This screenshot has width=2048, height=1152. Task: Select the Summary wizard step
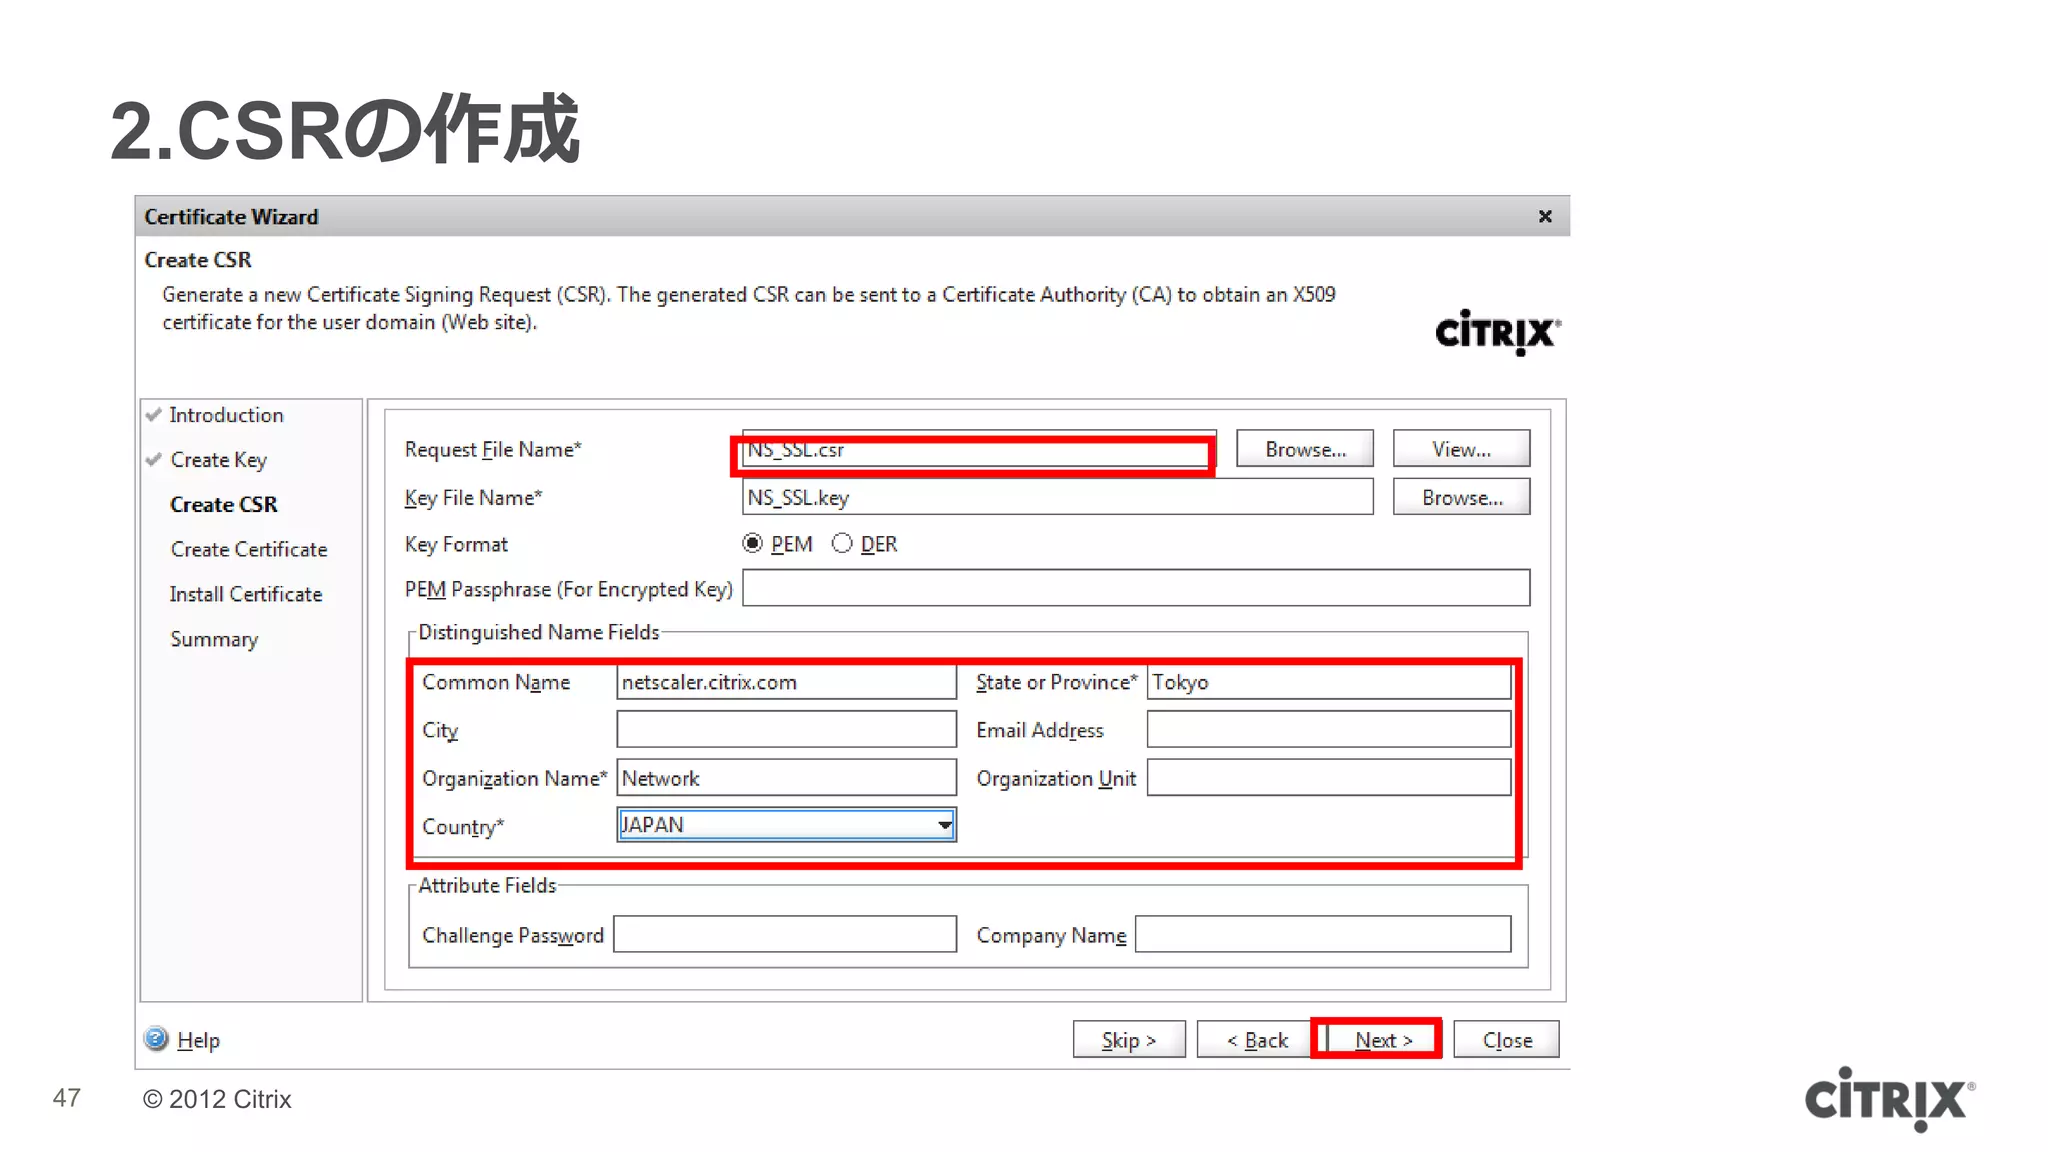pyautogui.click(x=214, y=639)
